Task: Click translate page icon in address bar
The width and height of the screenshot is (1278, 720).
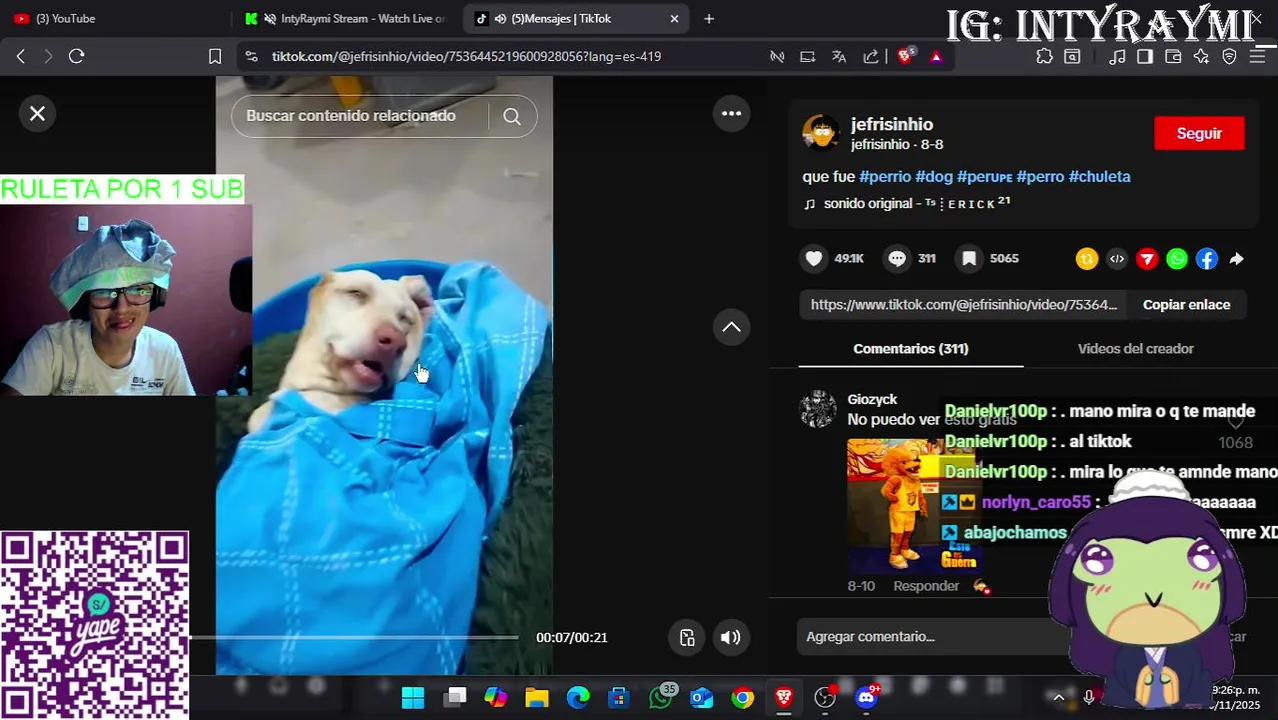Action: (839, 57)
